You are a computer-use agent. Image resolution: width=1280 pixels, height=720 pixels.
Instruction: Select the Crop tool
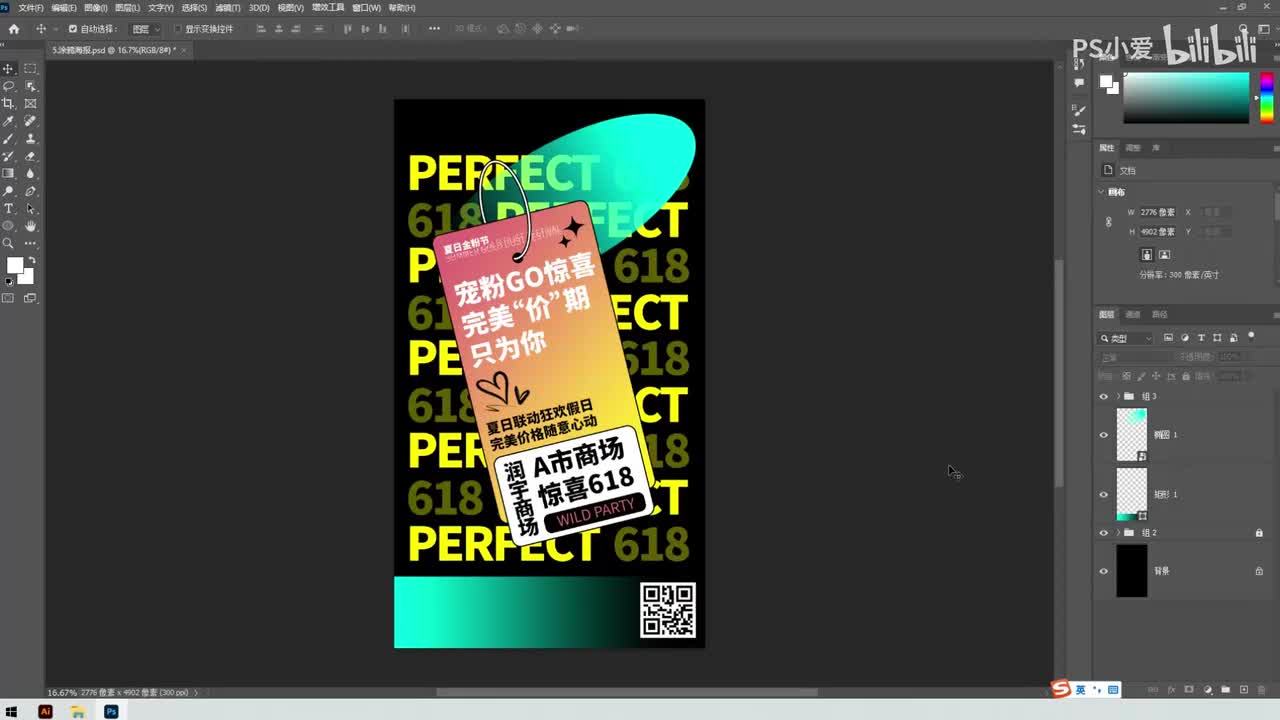[8, 103]
